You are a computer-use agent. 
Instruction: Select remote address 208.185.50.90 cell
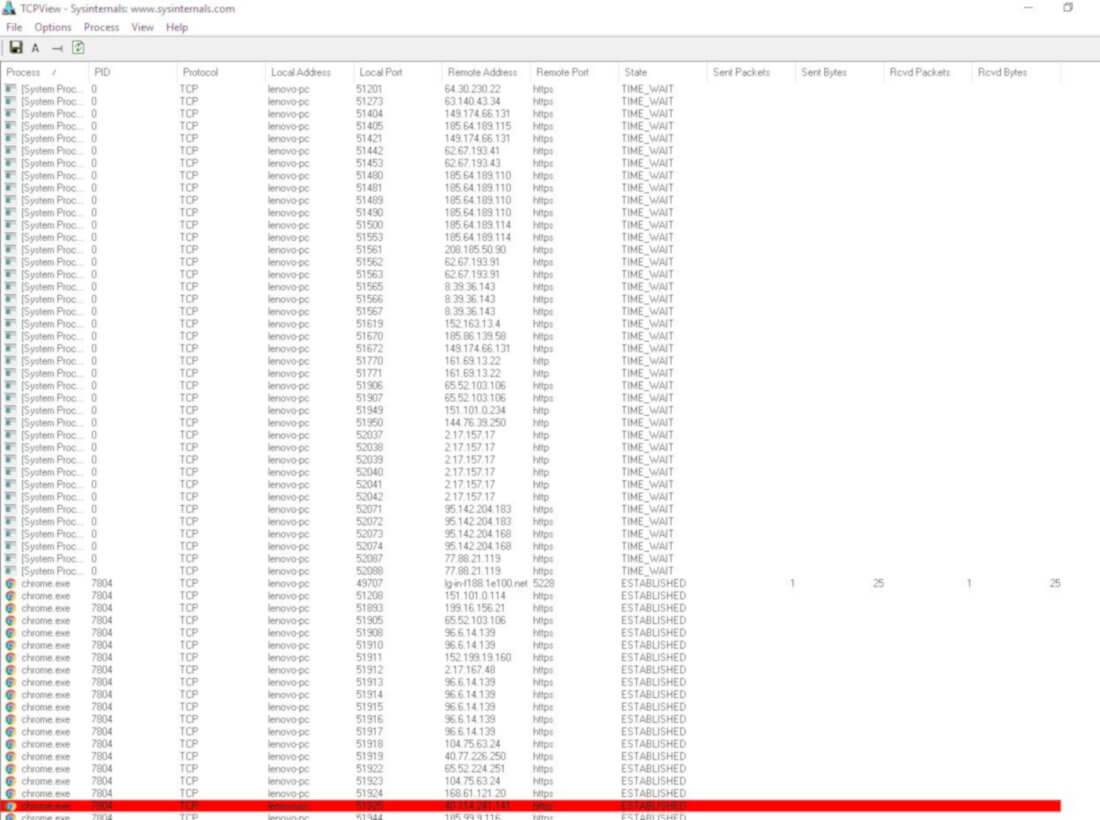(x=475, y=250)
